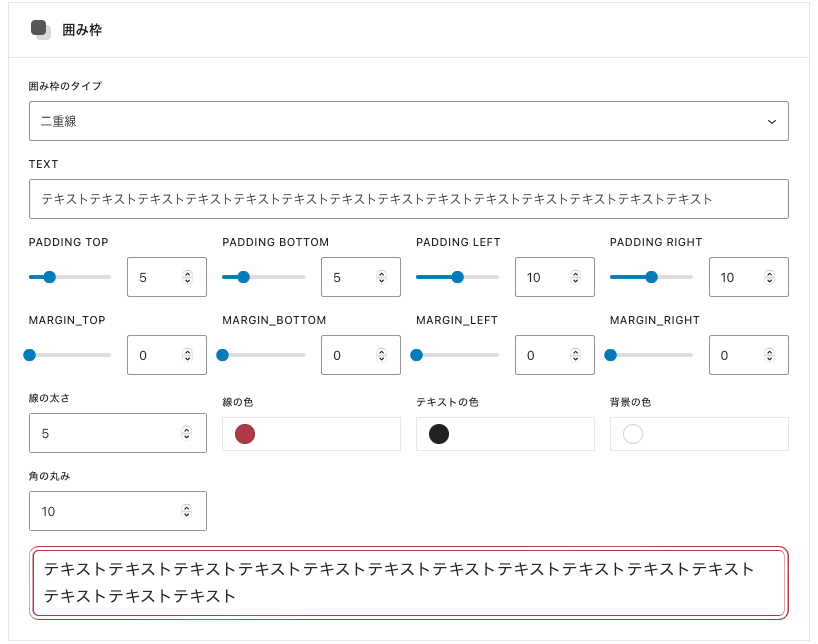Click the stepper arrows in PADDING RIGHT field
The width and height of the screenshot is (818, 644).
click(768, 277)
